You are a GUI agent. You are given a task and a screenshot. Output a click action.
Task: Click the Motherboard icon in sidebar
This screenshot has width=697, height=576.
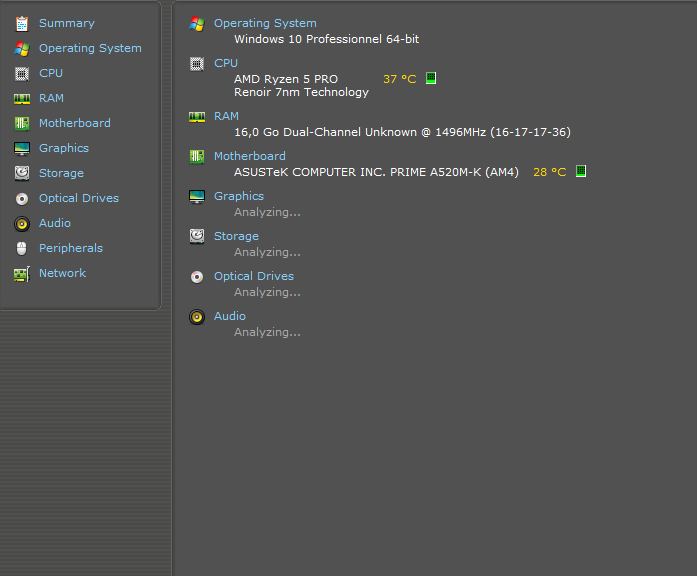tap(21, 123)
